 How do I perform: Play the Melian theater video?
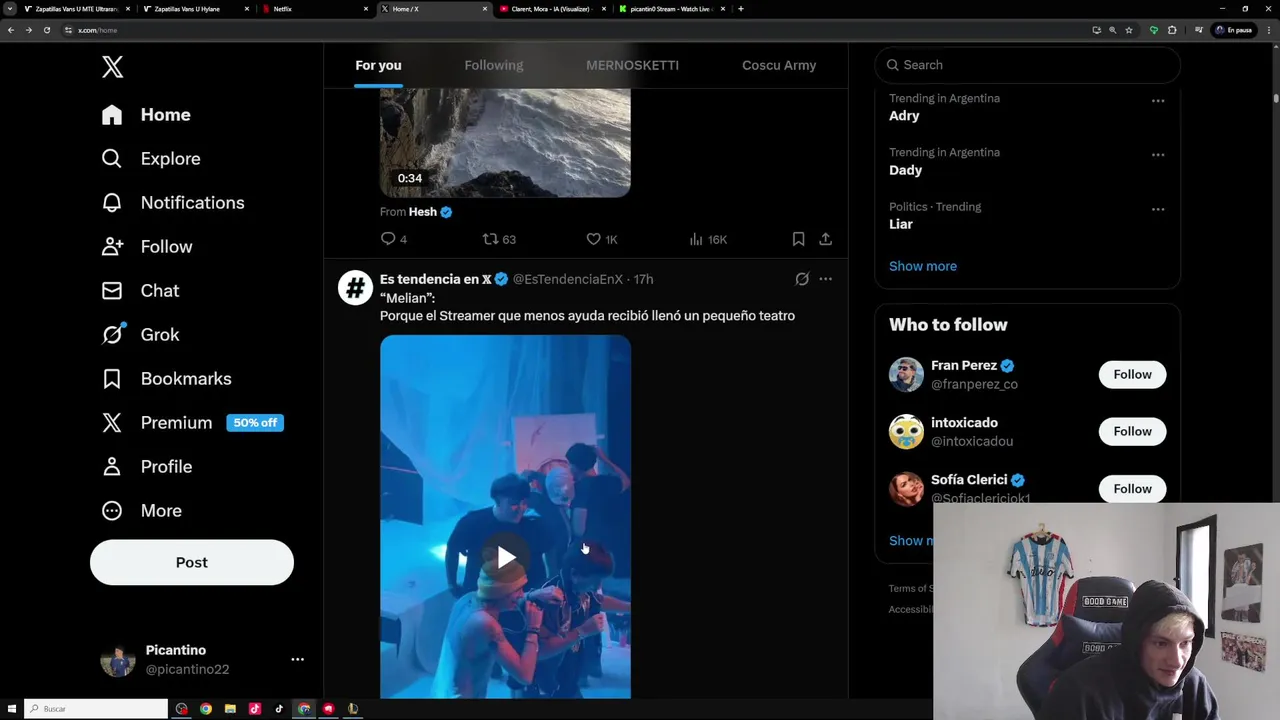point(506,557)
